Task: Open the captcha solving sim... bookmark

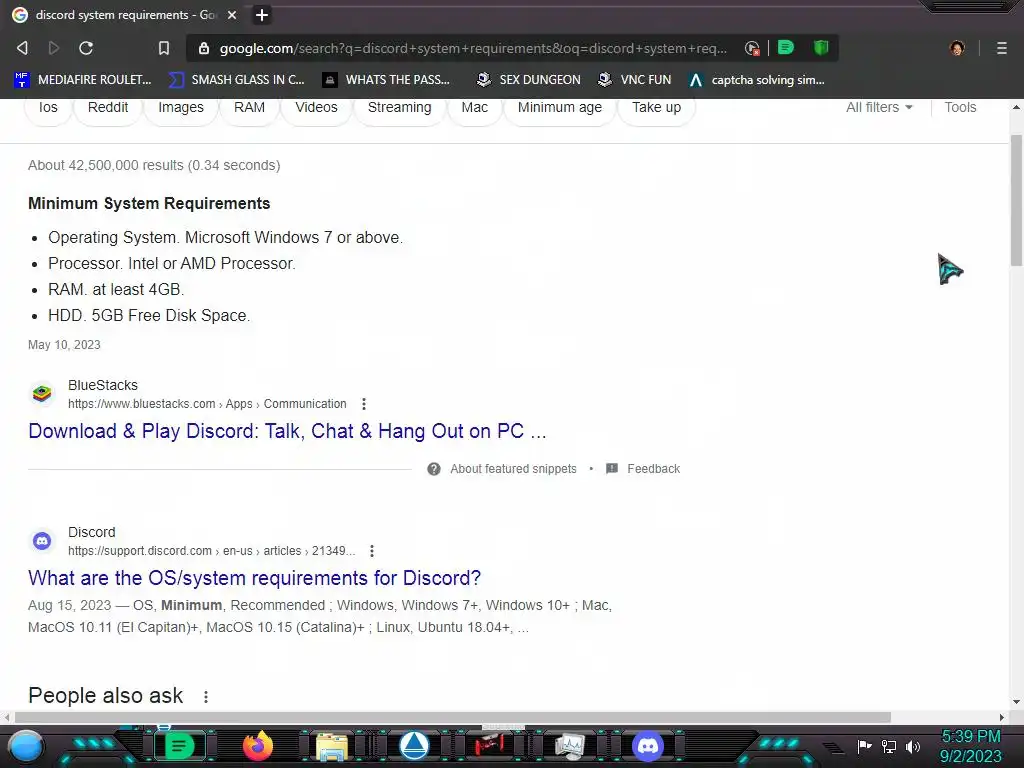Action: point(757,80)
